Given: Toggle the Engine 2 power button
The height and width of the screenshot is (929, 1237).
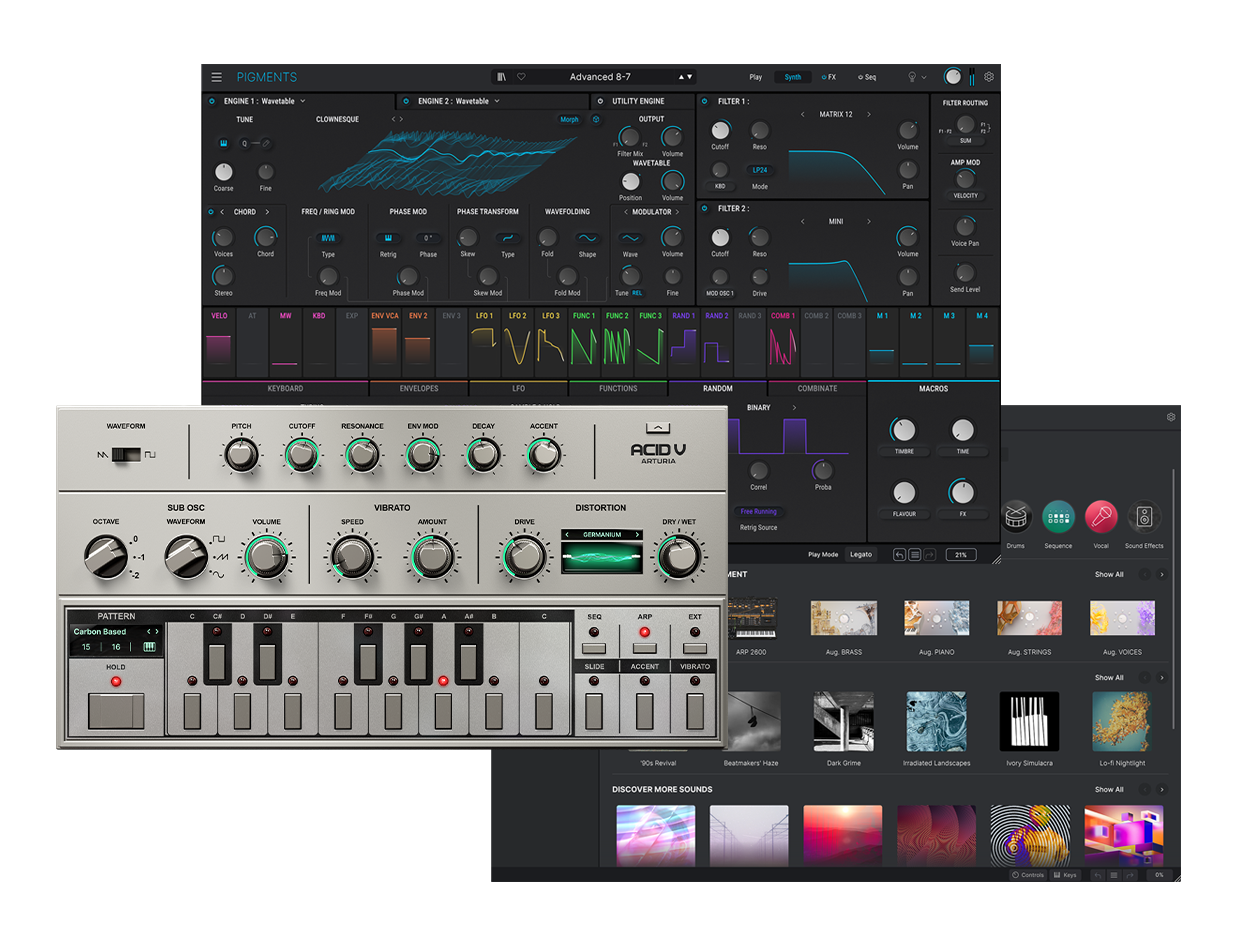Looking at the screenshot, I should [x=407, y=101].
